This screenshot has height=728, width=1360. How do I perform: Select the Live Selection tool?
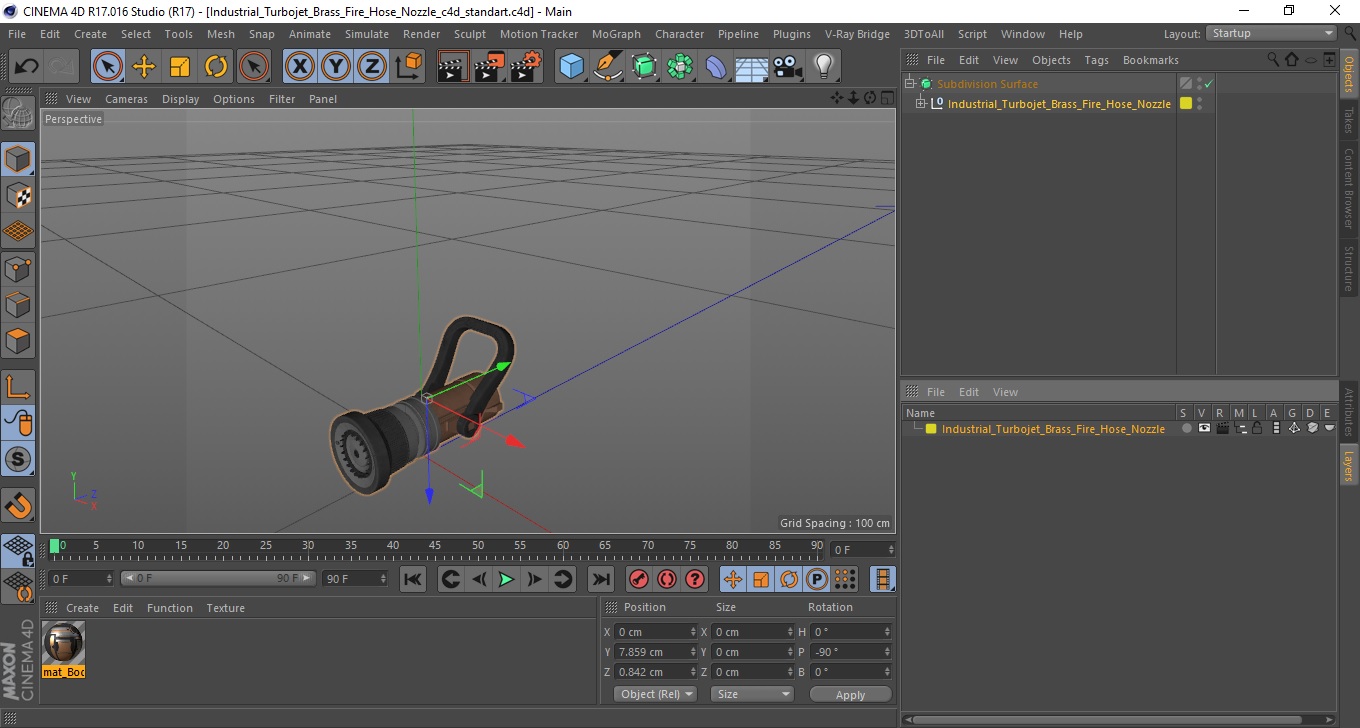tap(108, 67)
